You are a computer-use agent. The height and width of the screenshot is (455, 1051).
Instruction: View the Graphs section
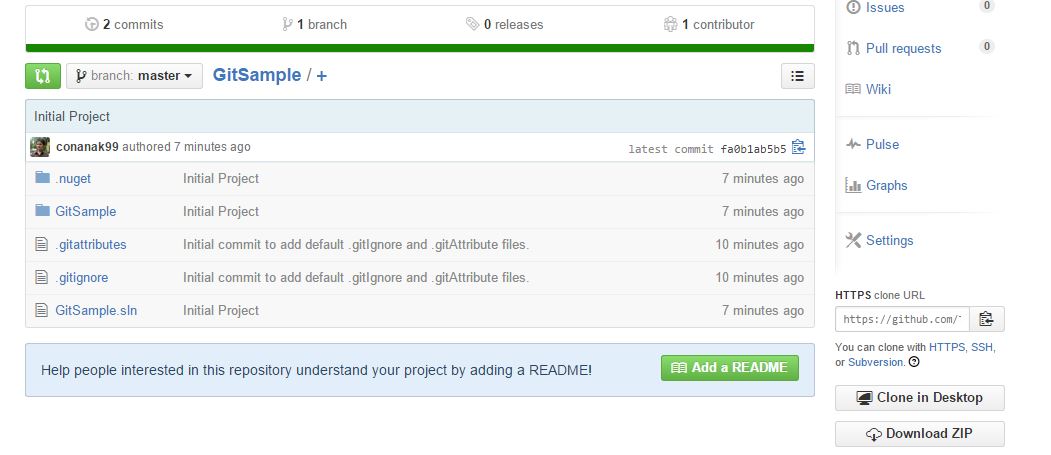(x=886, y=185)
